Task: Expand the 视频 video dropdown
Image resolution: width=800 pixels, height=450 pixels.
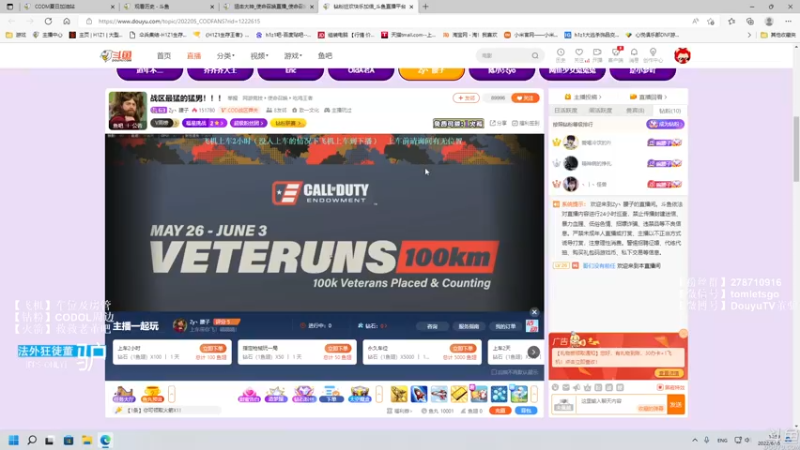Action: coord(259,56)
